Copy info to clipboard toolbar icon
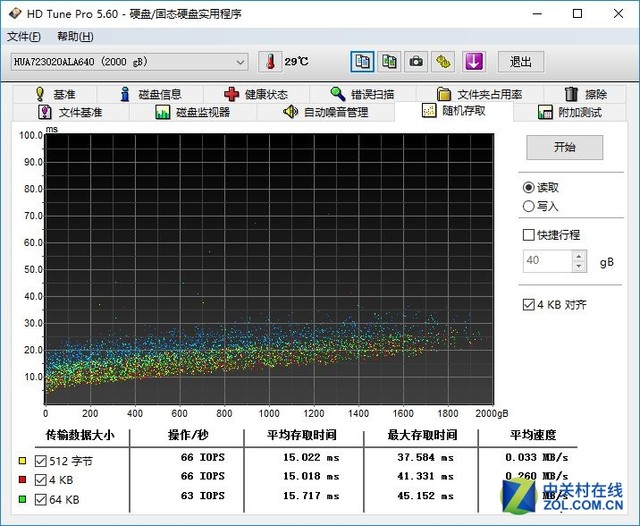This screenshot has width=640, height=526. 362,62
